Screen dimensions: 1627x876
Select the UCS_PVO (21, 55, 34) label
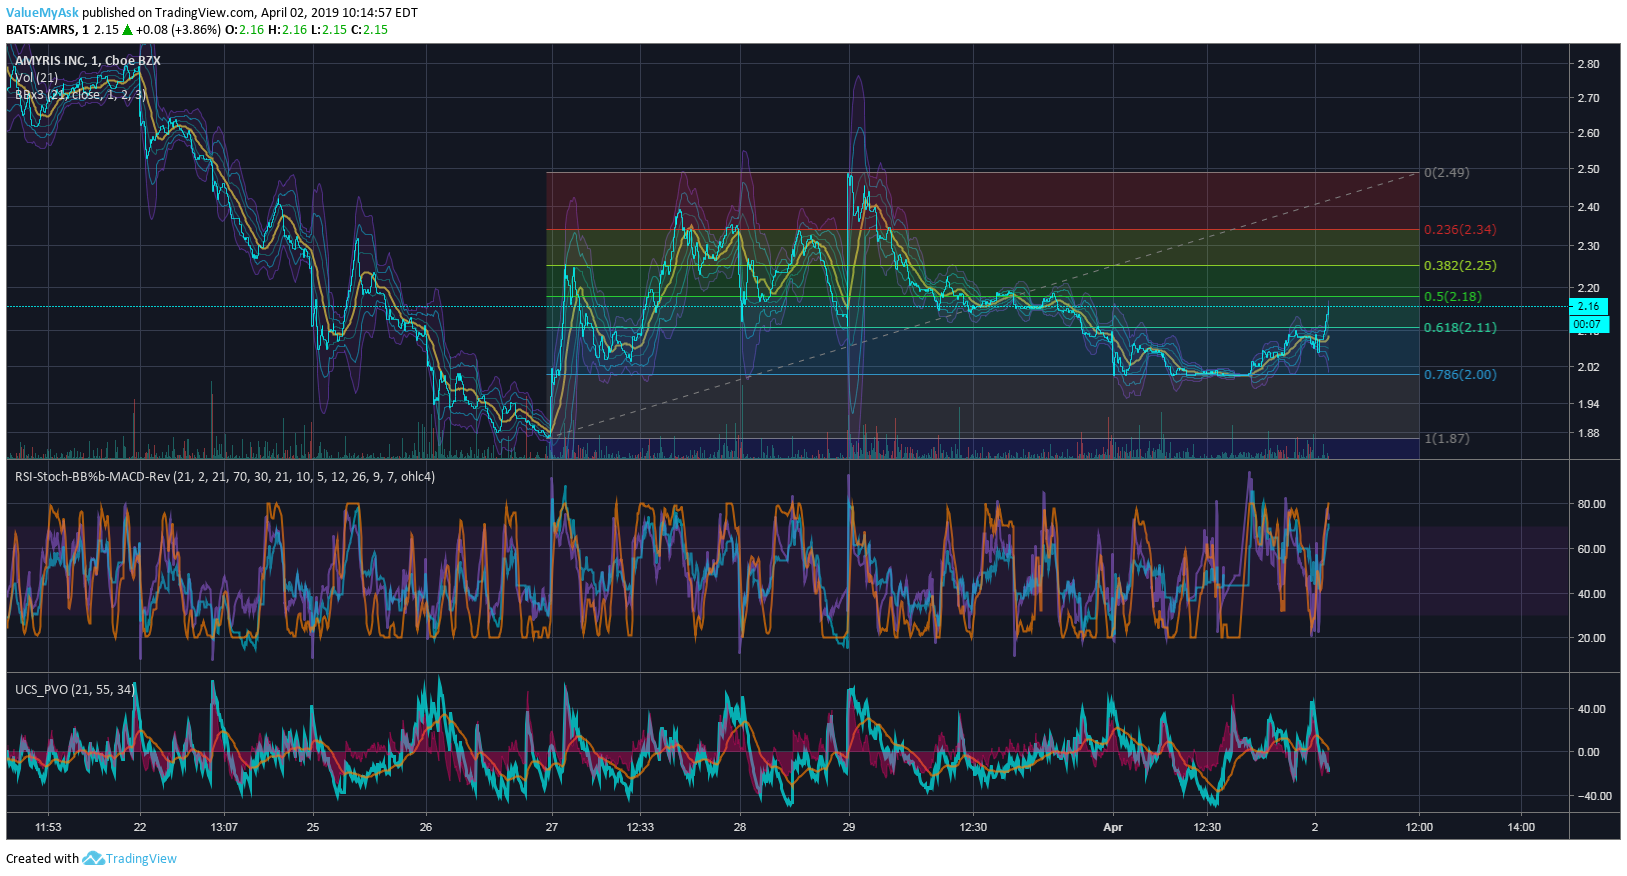pos(75,690)
